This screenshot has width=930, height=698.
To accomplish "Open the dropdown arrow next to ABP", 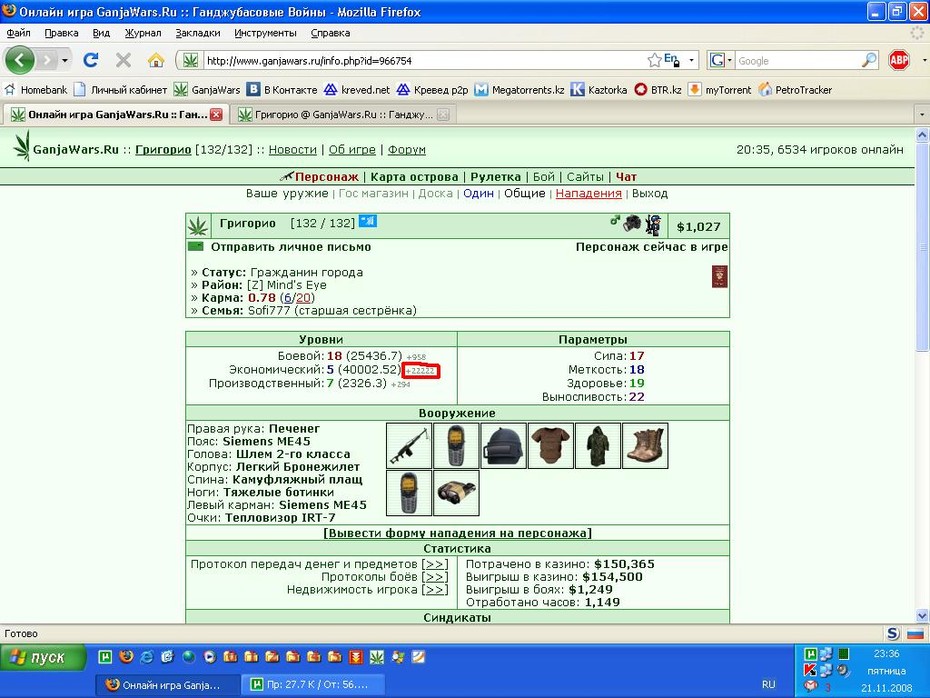I will pos(924,60).
